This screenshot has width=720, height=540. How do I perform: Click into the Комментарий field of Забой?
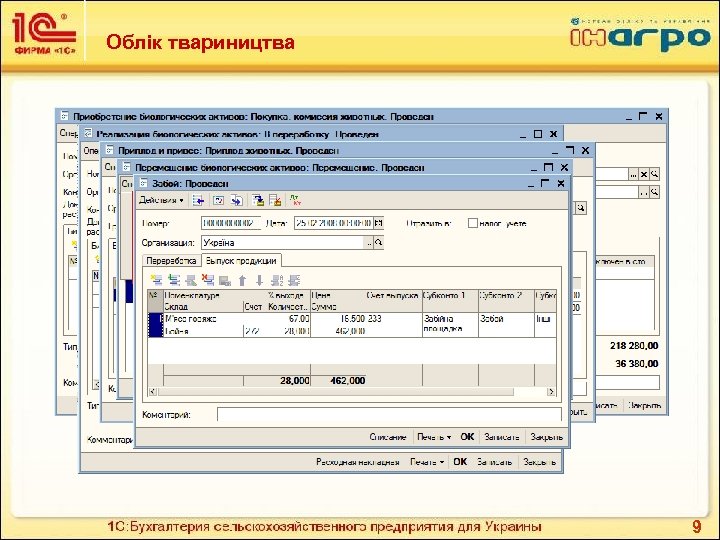tap(389, 415)
